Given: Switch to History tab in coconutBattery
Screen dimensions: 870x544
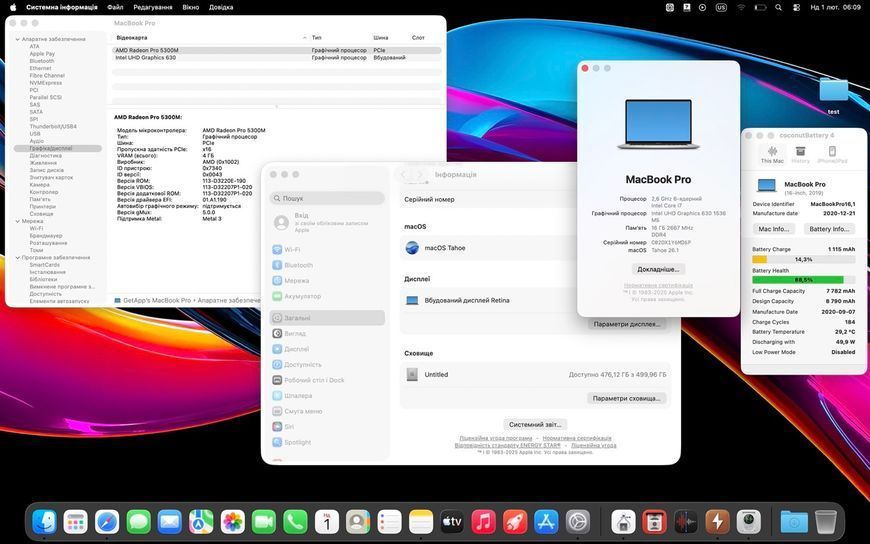Looking at the screenshot, I should (800, 154).
